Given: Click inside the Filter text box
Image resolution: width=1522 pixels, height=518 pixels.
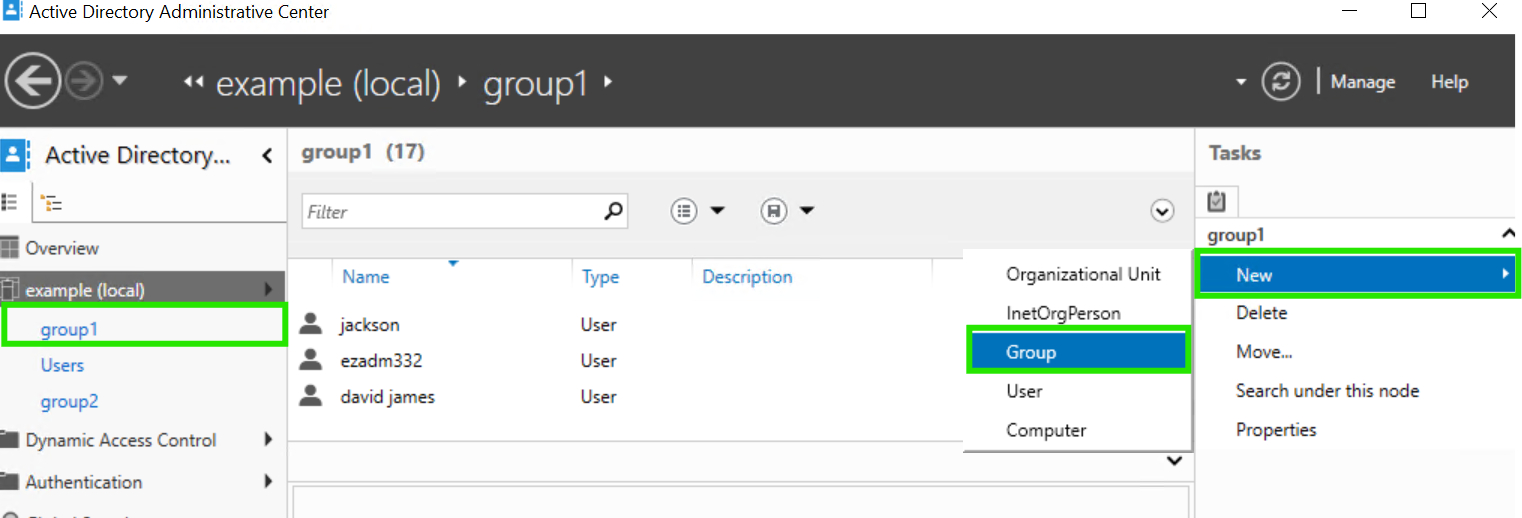Looking at the screenshot, I should click(450, 212).
